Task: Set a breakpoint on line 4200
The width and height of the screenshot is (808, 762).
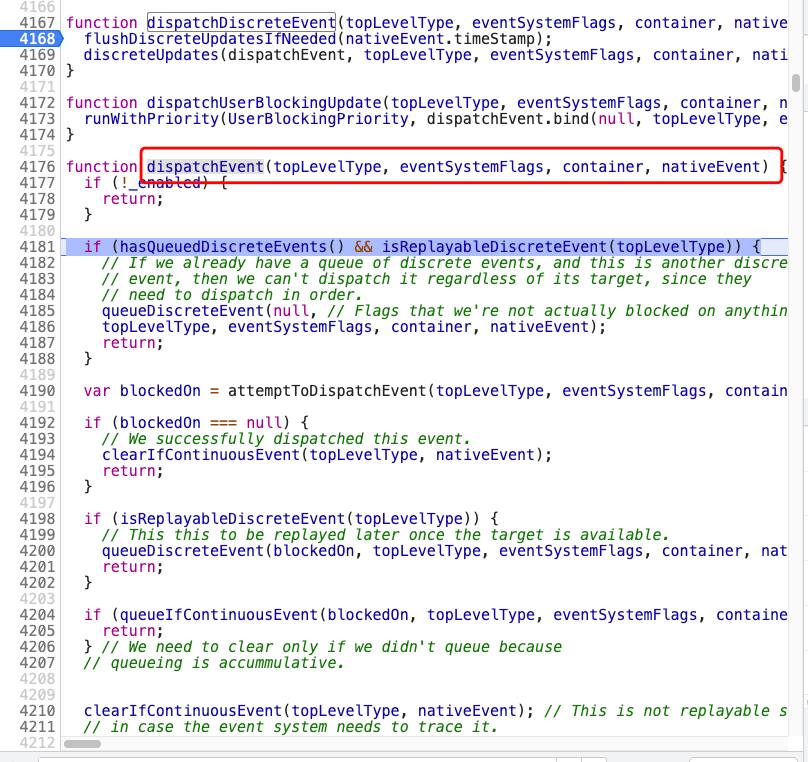Action: (x=37, y=550)
